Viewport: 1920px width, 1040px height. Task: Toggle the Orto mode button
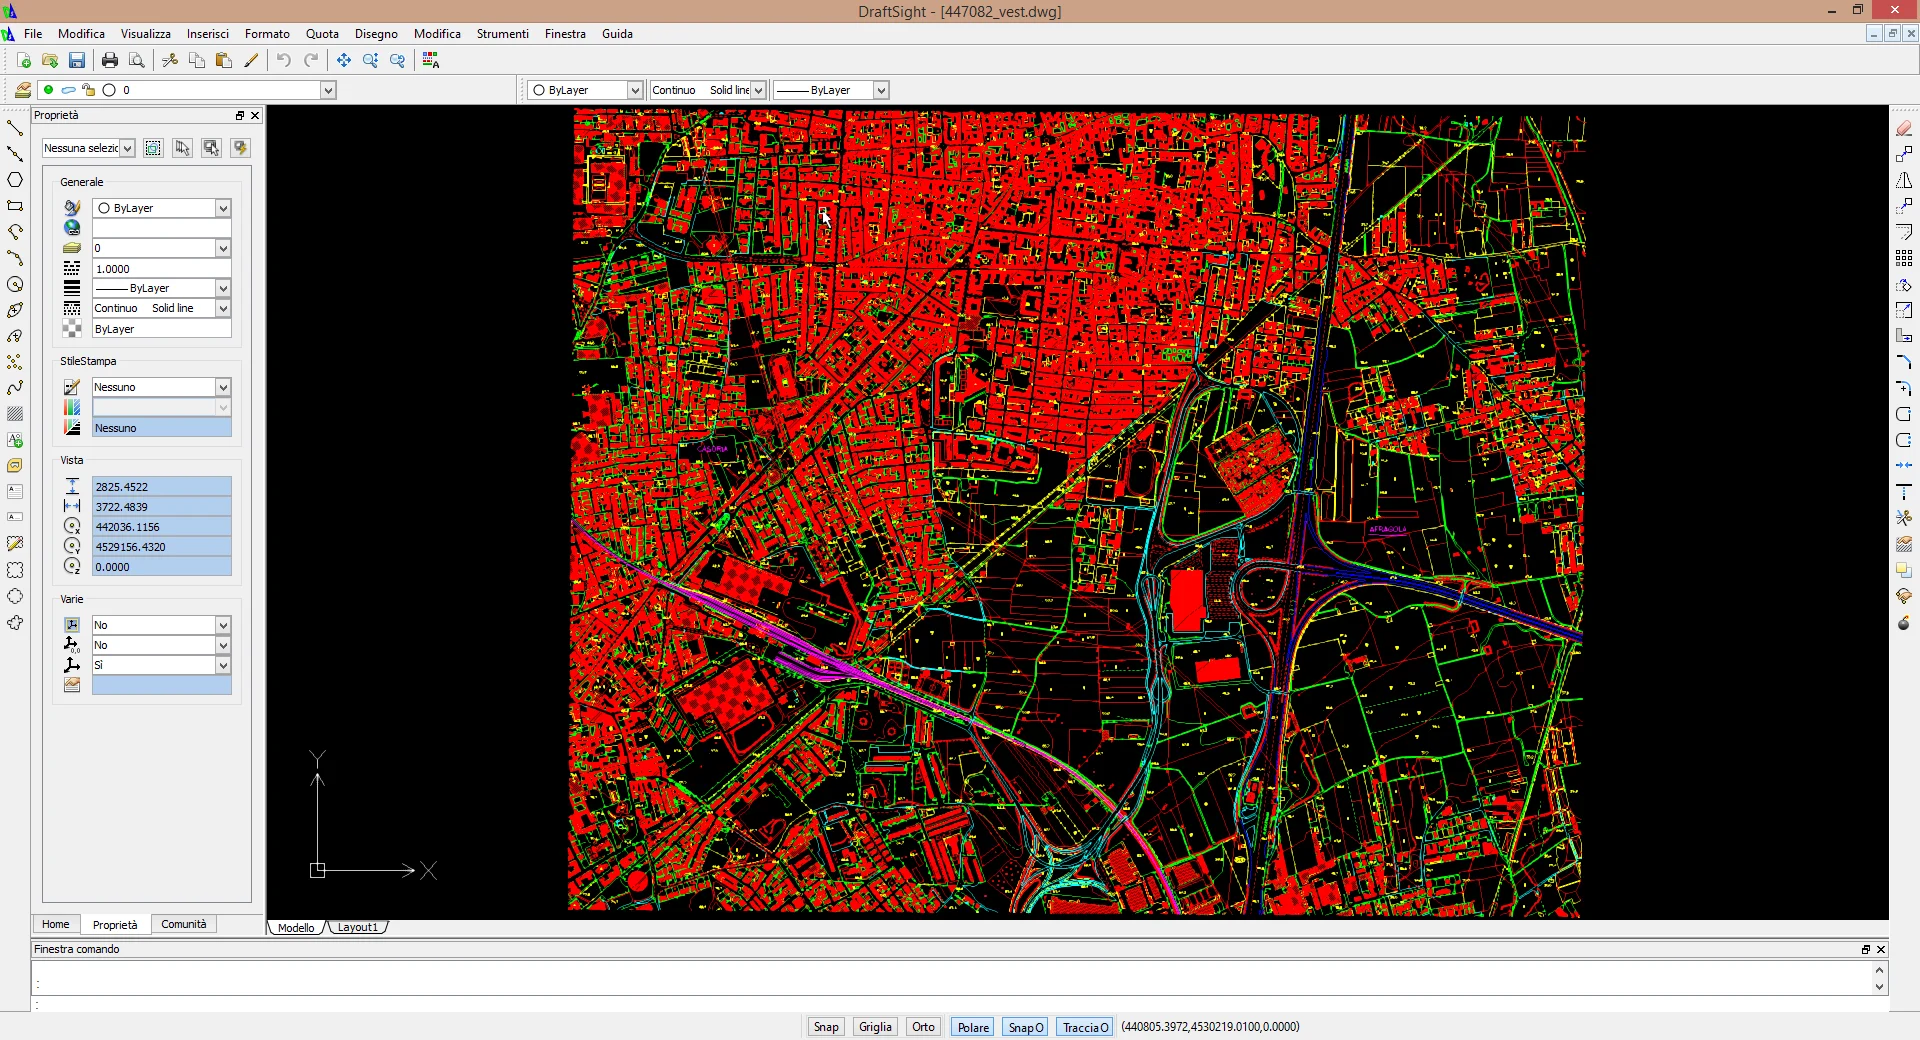click(x=923, y=1027)
